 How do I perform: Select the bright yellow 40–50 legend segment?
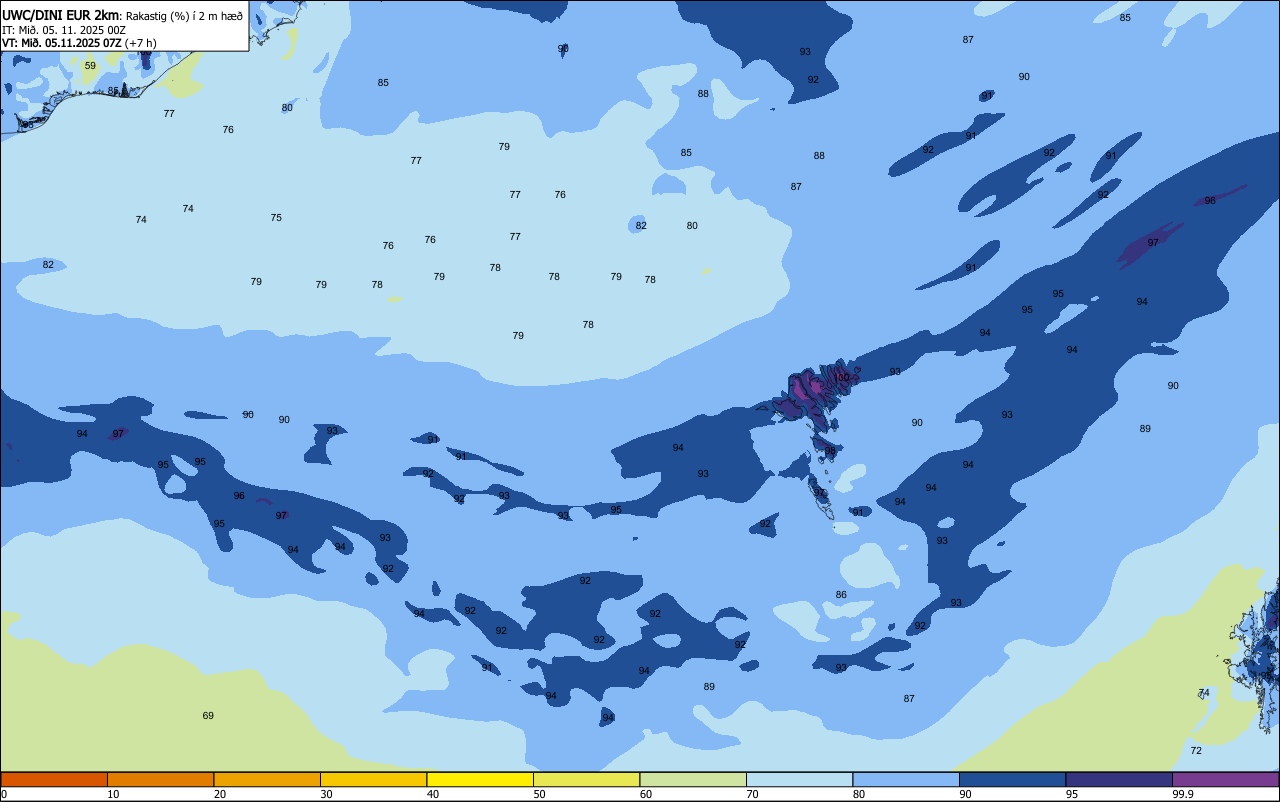[x=480, y=779]
